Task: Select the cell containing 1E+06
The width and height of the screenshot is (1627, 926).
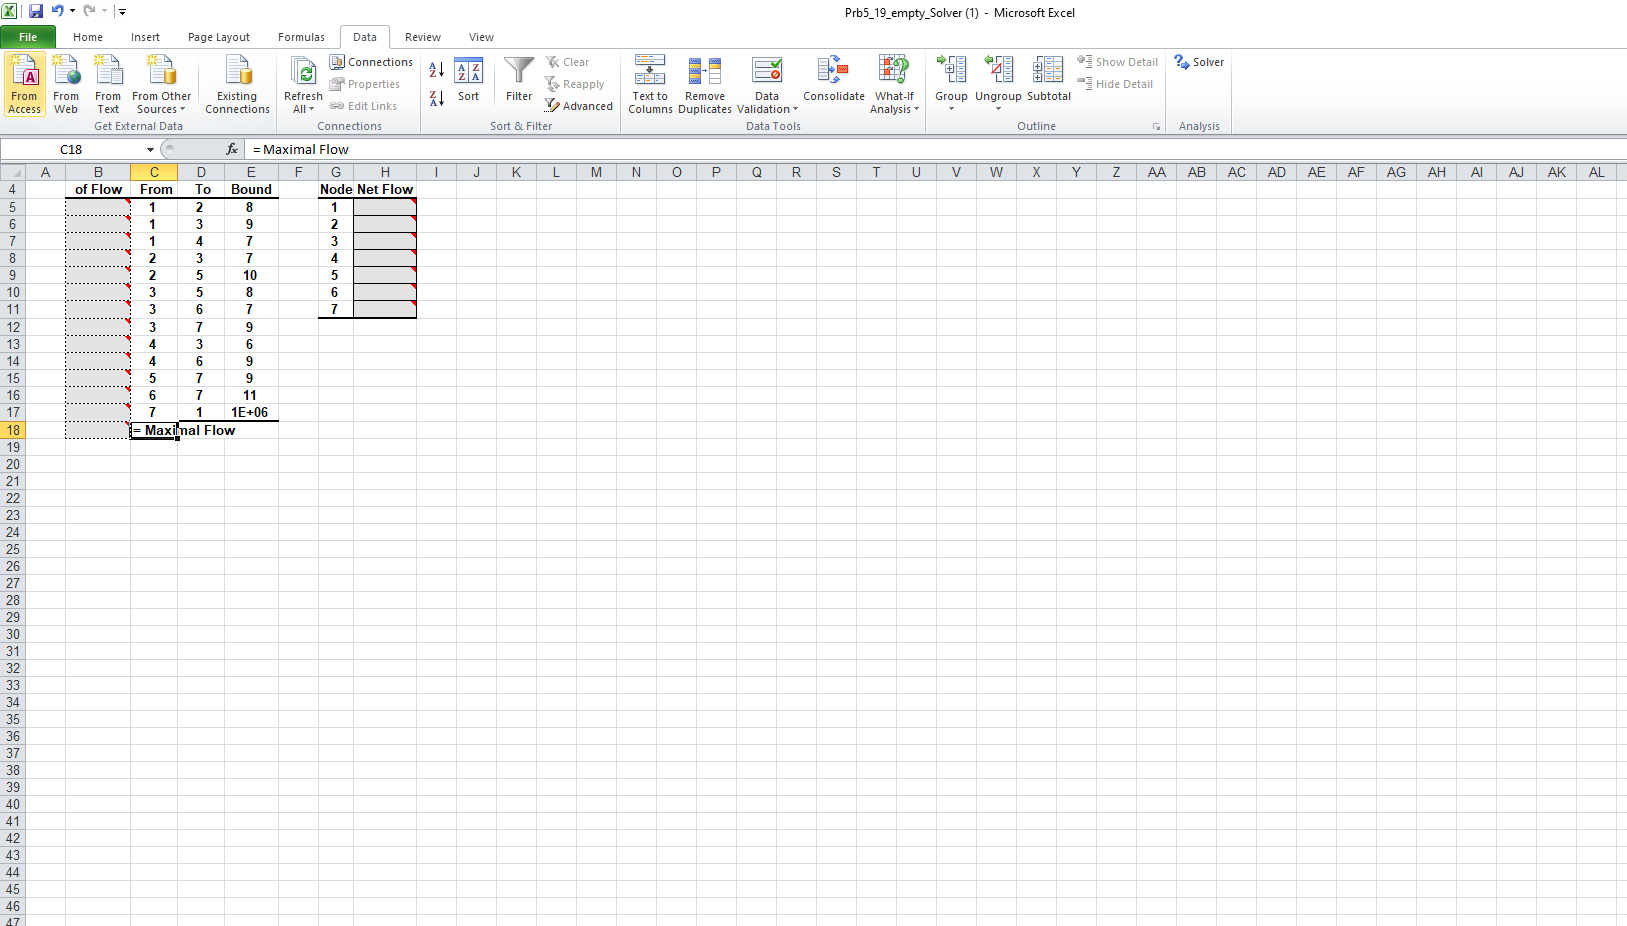Action: (x=251, y=412)
